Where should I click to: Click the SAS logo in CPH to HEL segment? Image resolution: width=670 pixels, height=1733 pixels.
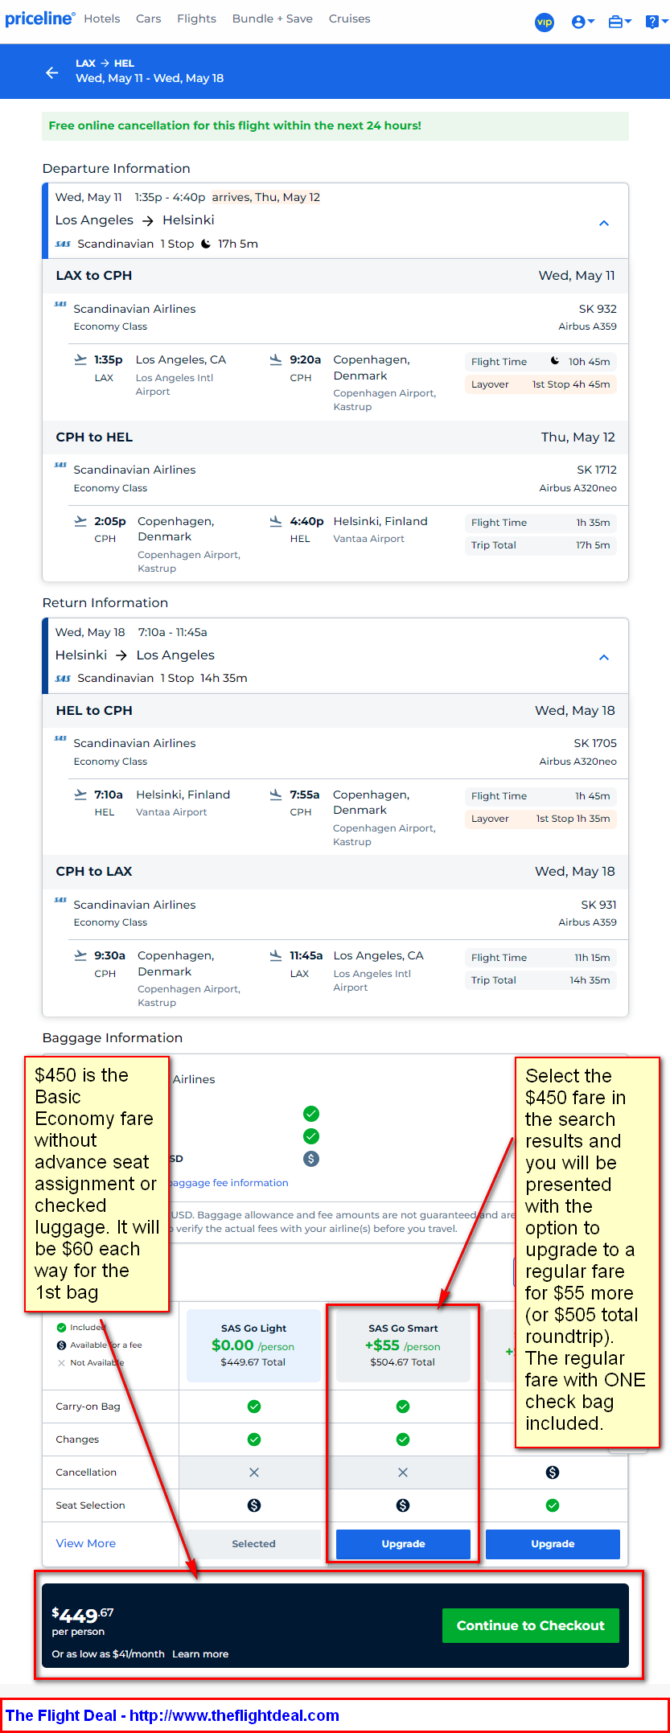point(61,466)
